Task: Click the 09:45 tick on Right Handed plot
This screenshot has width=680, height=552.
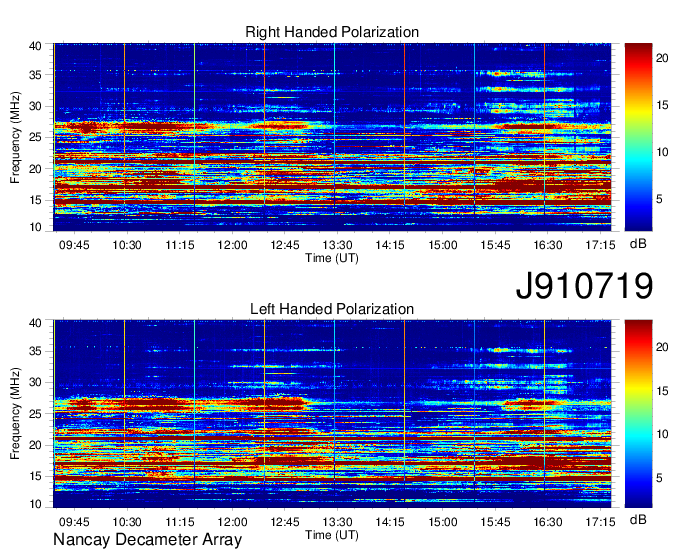Action: tap(74, 245)
